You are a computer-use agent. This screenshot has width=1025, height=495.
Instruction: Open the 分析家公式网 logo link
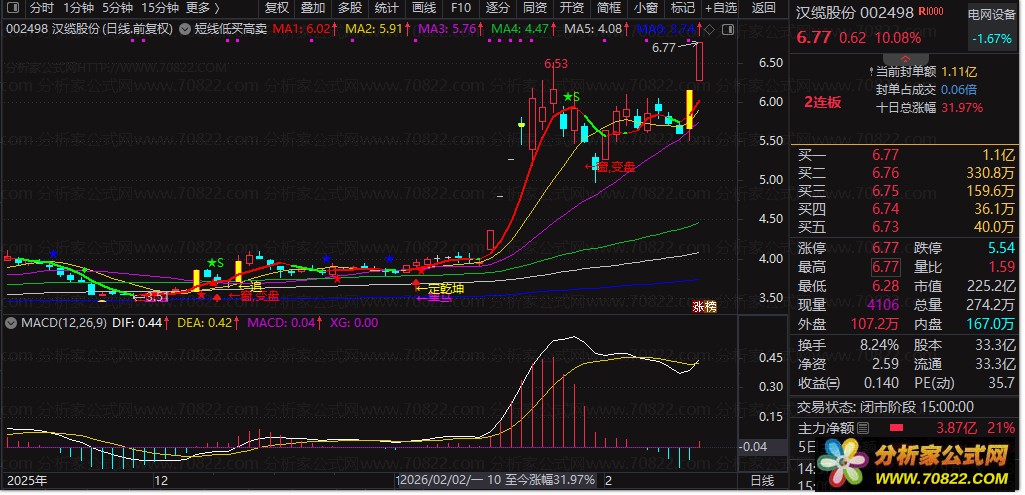click(x=915, y=464)
